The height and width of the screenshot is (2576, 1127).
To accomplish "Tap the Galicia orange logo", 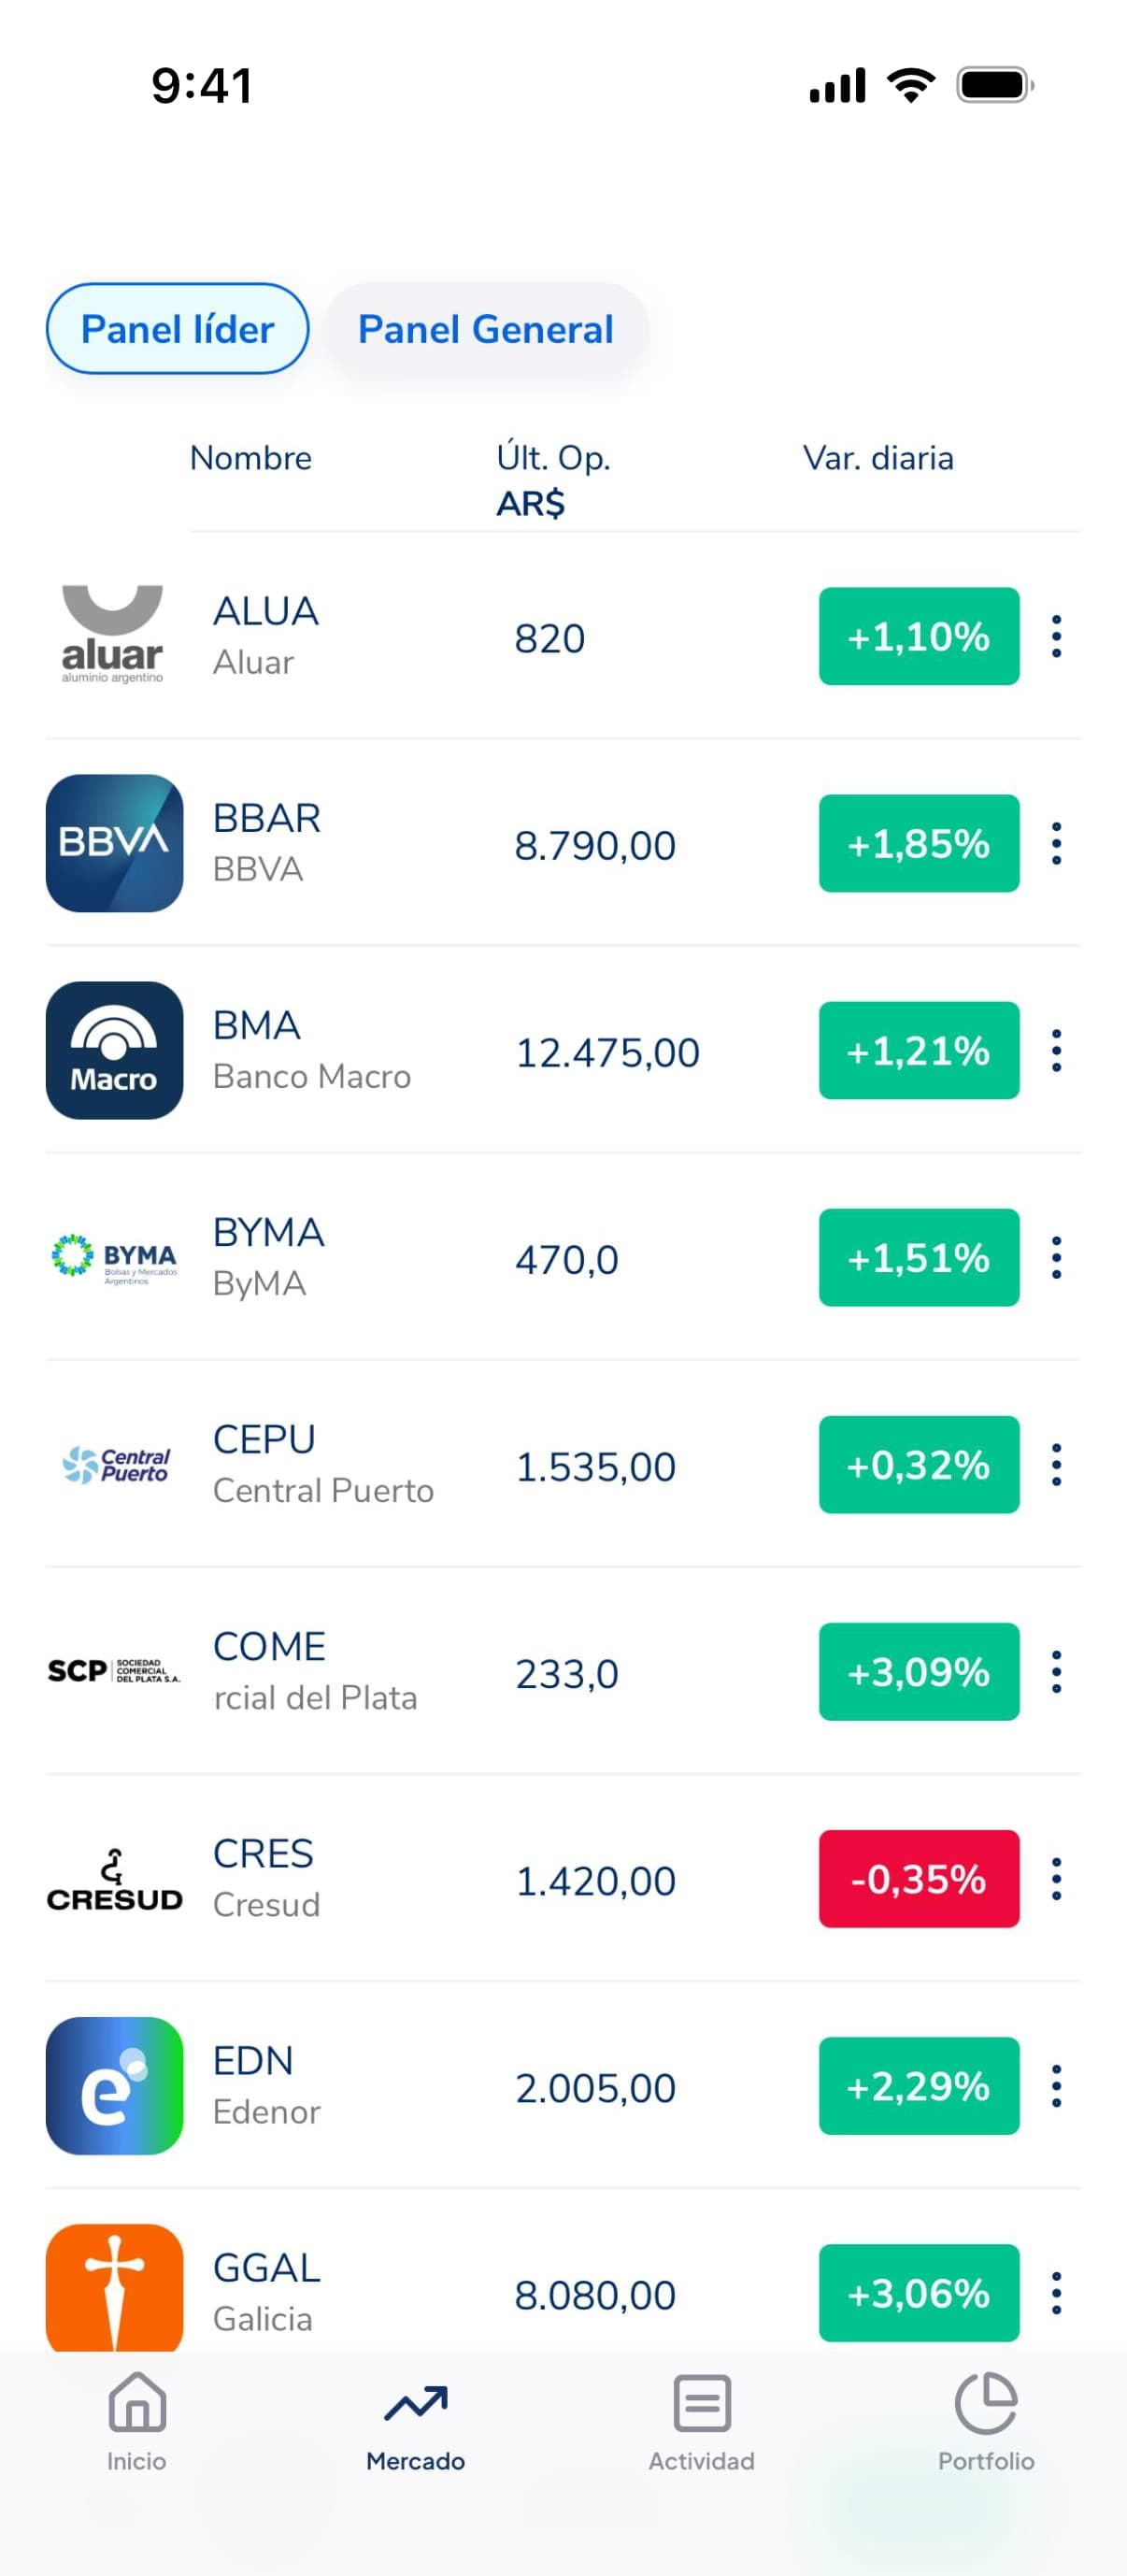I will (114, 2287).
